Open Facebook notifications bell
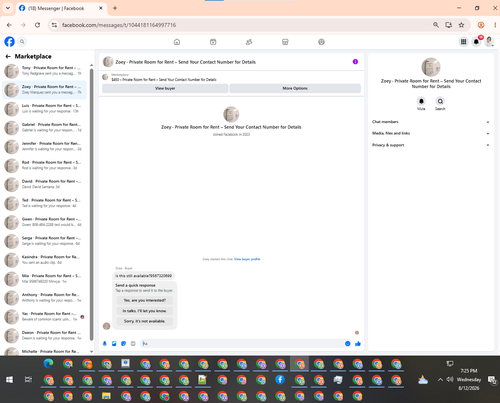Viewport: 500px width, 403px height. click(x=476, y=42)
